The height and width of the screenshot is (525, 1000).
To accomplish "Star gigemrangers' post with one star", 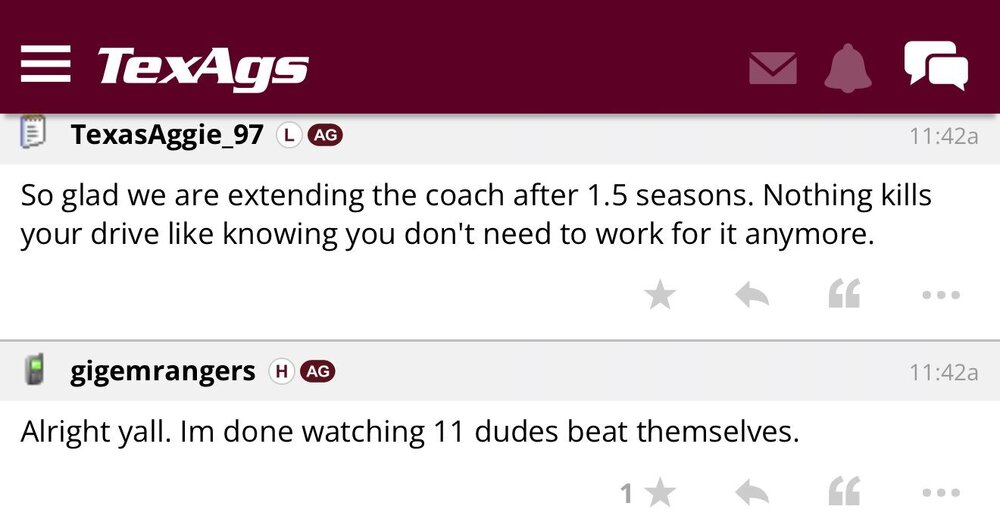I will [x=660, y=492].
